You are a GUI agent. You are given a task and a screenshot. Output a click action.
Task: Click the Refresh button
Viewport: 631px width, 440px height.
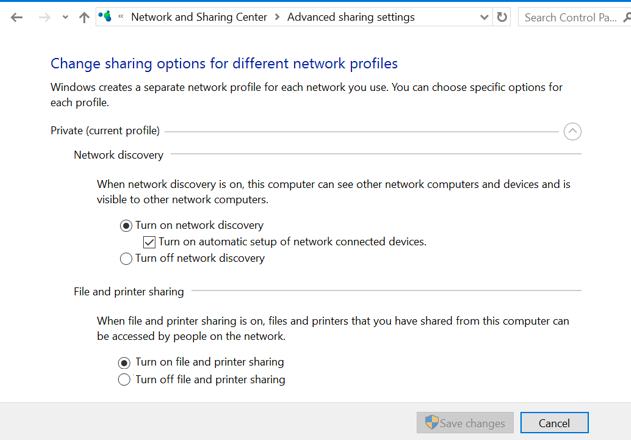(502, 17)
